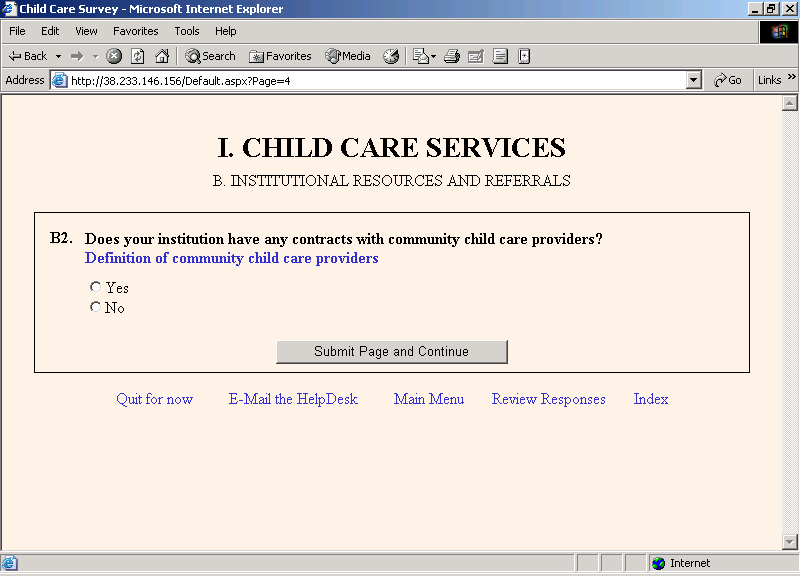The width and height of the screenshot is (800, 576).
Task: Click the title bar IE window icon
Action: click(9, 9)
